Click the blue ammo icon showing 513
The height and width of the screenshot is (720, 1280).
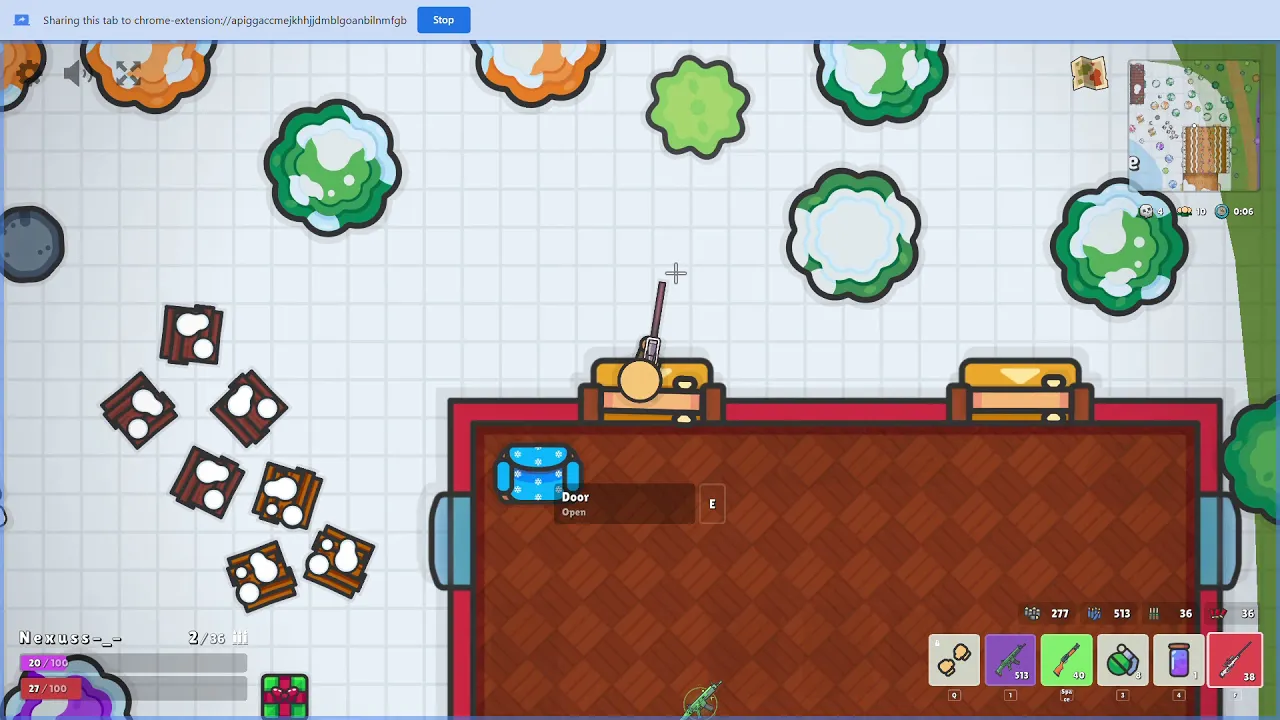(x=1094, y=613)
